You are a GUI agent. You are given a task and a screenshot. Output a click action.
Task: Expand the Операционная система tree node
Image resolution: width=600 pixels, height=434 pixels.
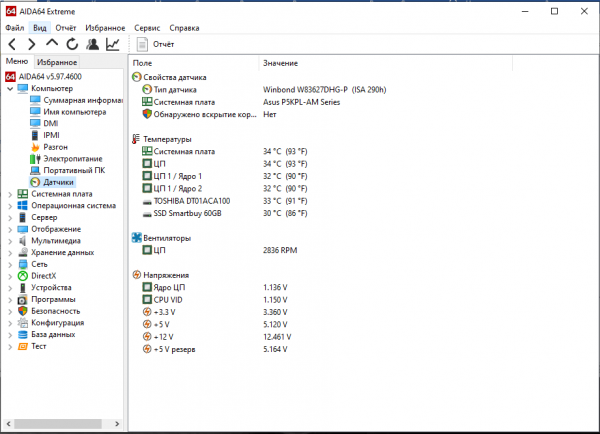10,206
